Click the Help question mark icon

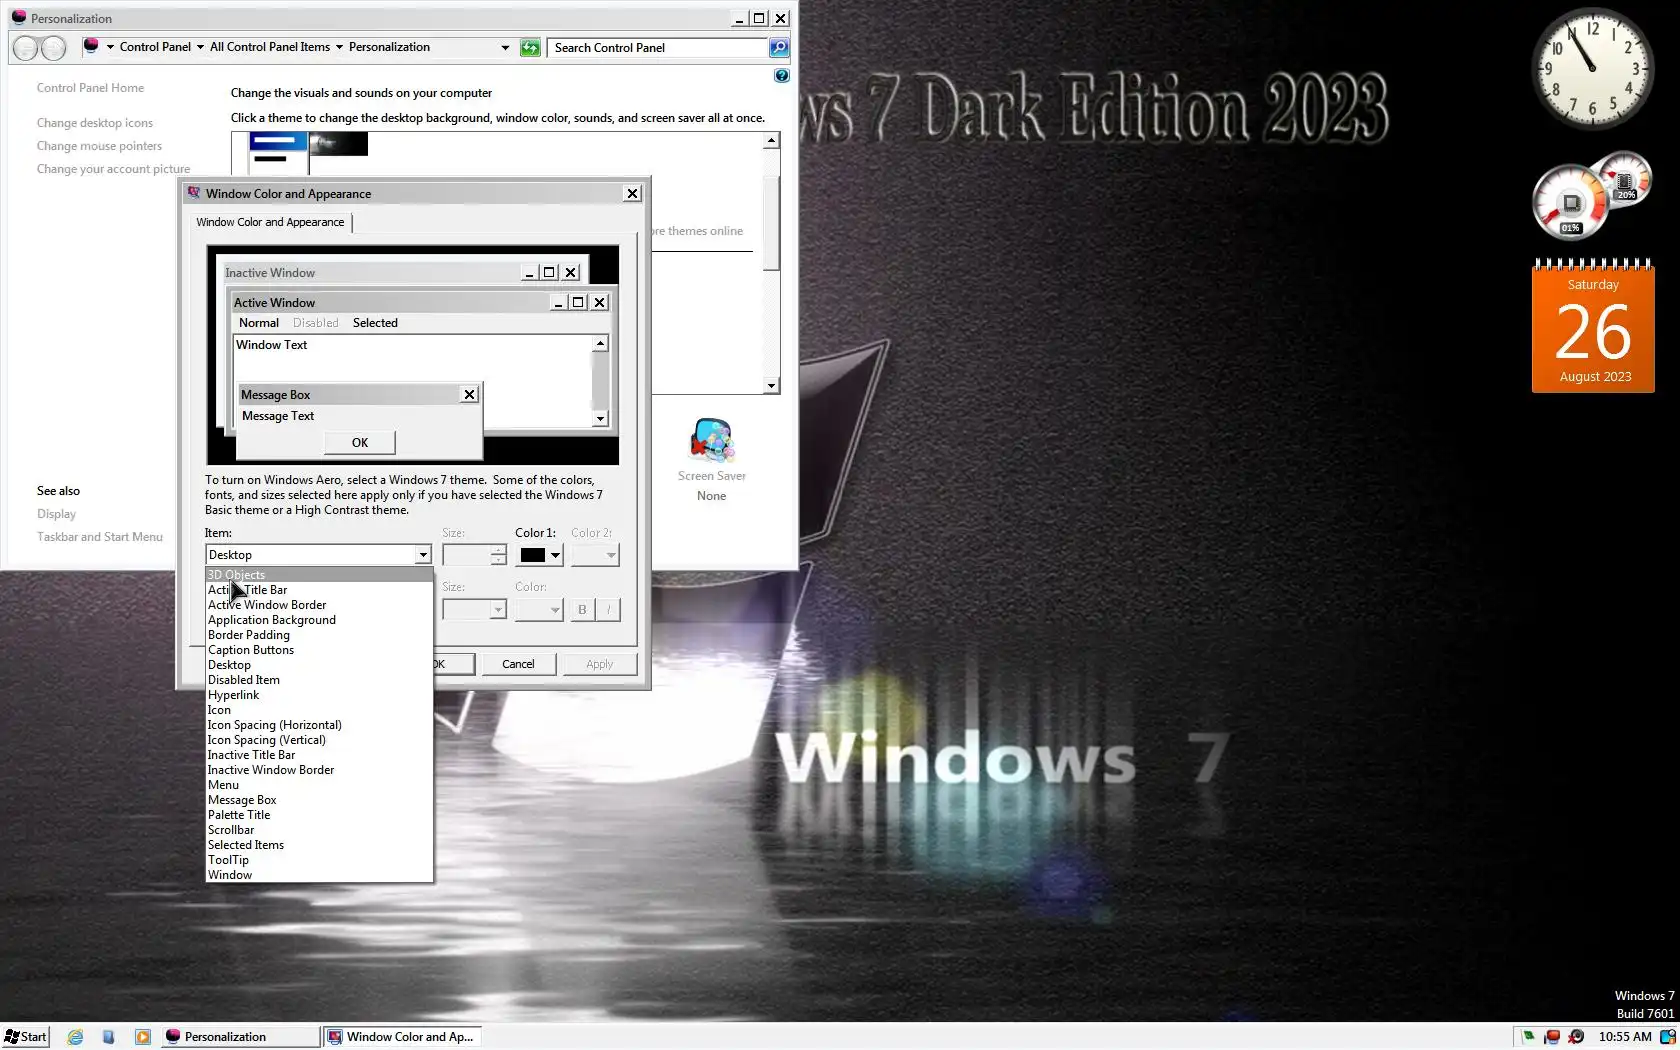(x=782, y=76)
